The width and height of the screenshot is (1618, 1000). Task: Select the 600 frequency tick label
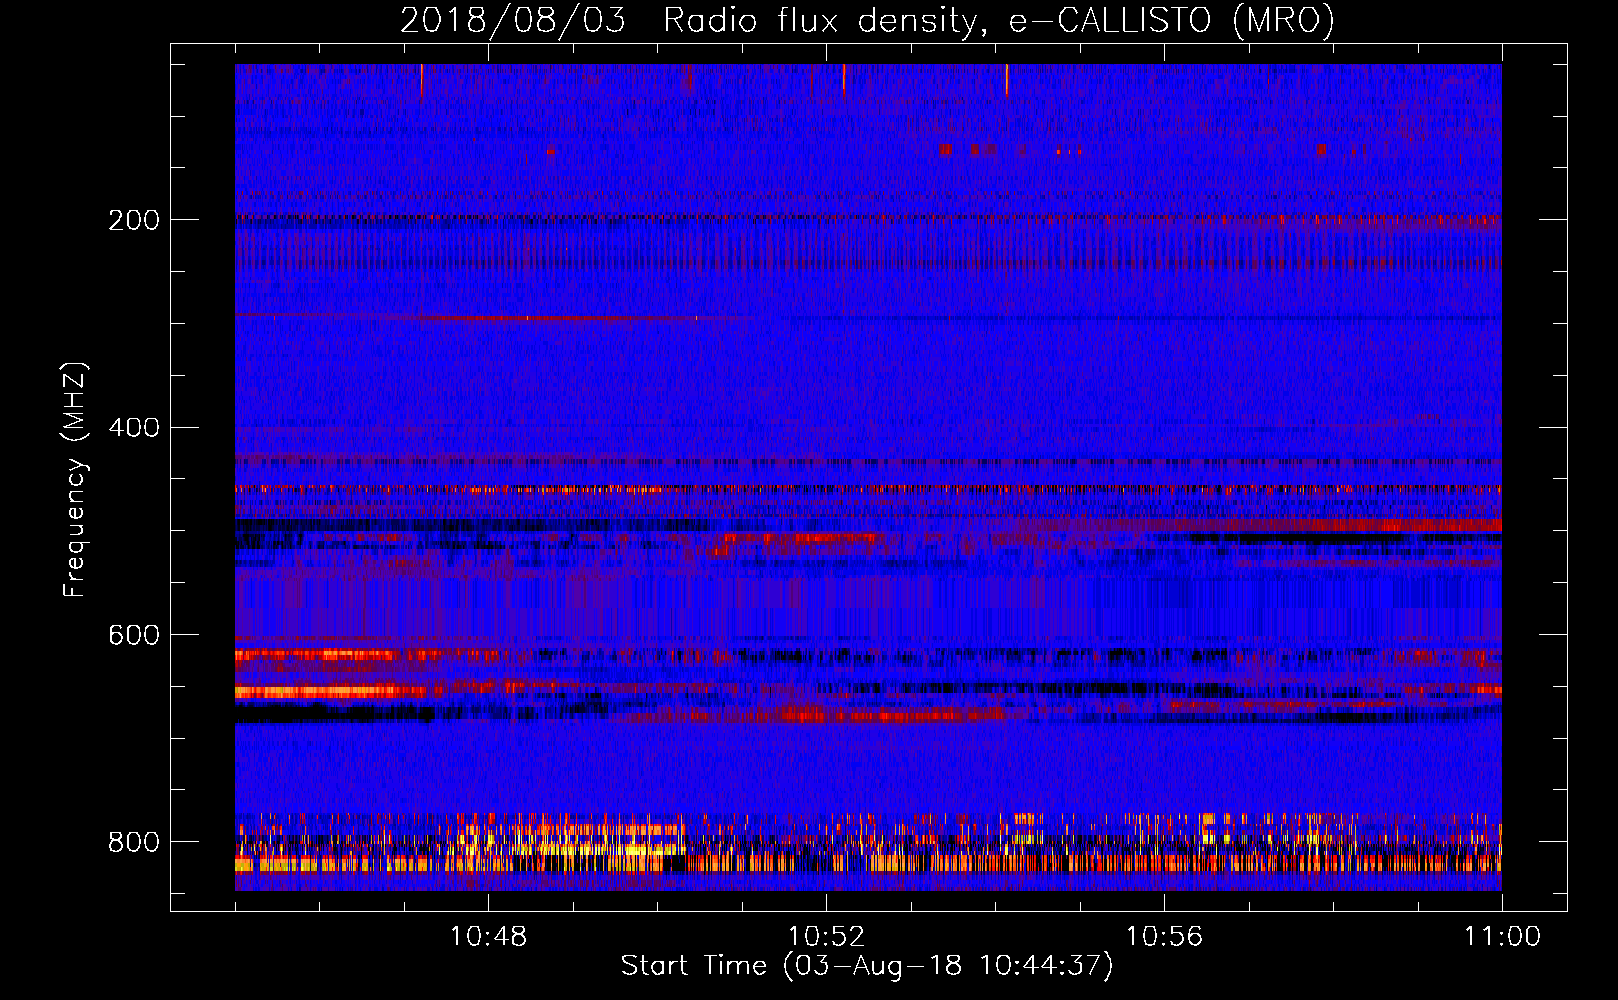tap(134, 635)
